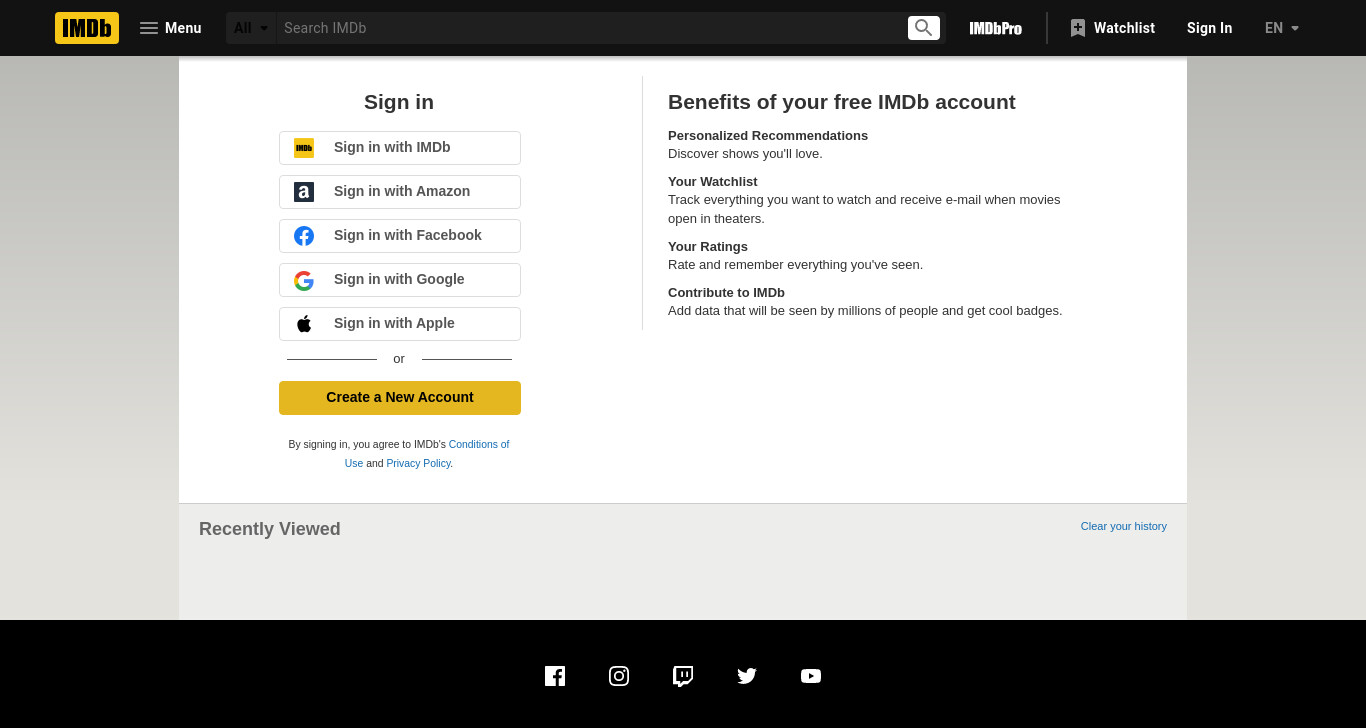Viewport: 1366px width, 728px height.
Task: Open the Conditions of Use link
Action: coord(478,444)
